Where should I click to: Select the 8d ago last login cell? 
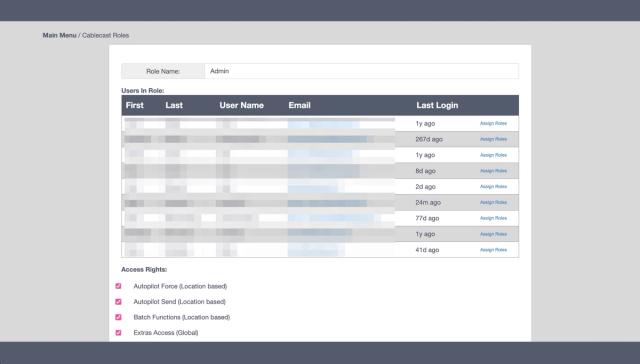pos(425,171)
